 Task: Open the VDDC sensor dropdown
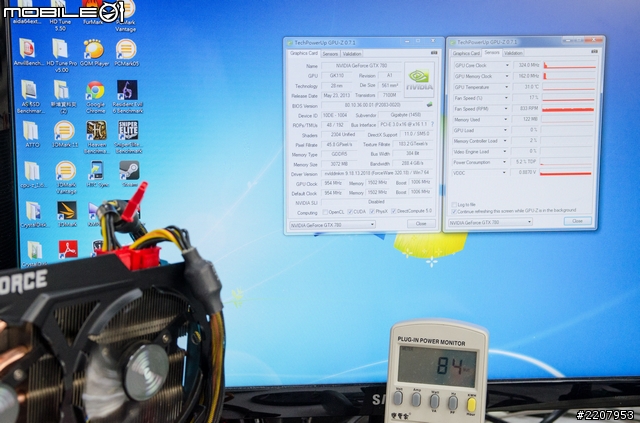tap(504, 173)
